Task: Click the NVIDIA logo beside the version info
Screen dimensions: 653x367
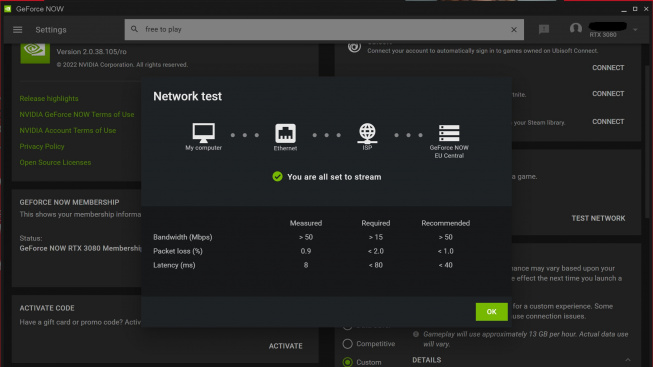Action: coord(35,52)
